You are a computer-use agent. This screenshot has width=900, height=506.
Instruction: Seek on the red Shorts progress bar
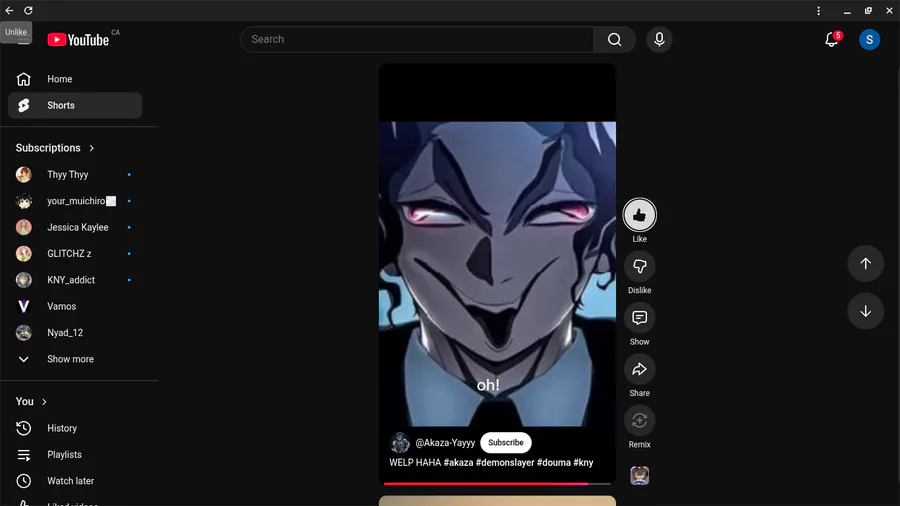tap(497, 484)
